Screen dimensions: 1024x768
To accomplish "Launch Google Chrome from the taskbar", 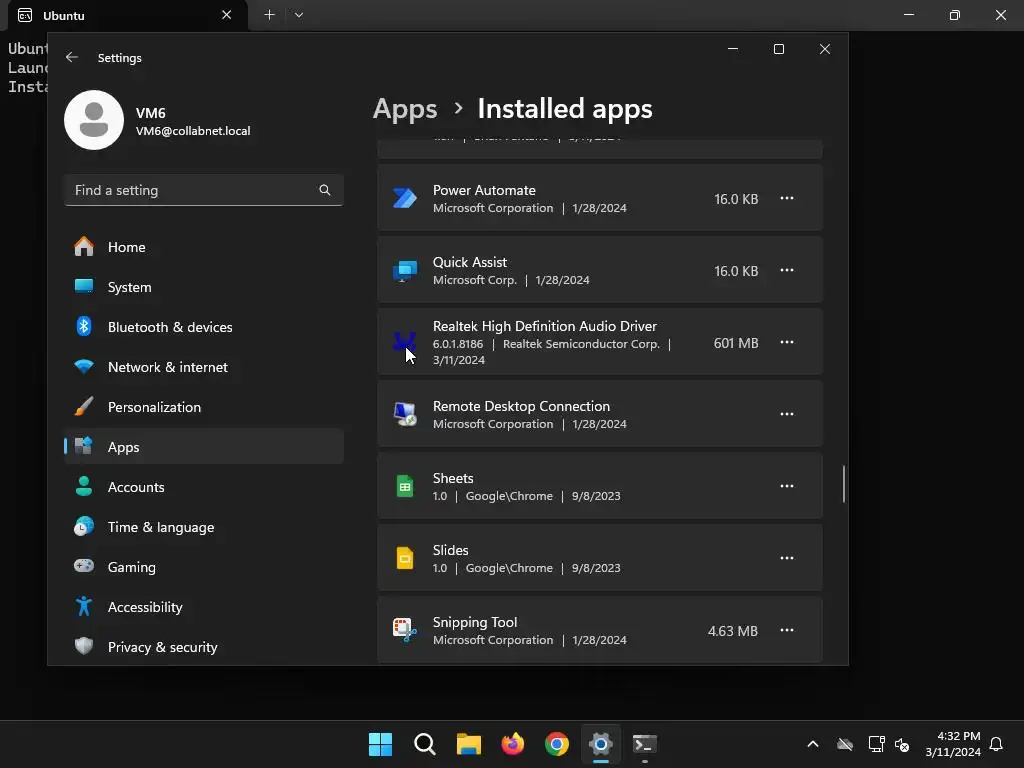I will click(557, 744).
